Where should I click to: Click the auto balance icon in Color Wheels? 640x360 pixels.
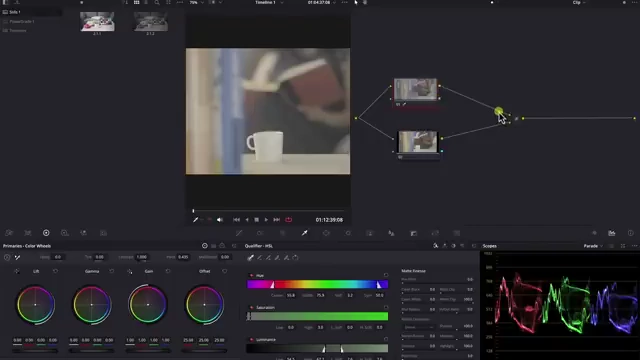pyautogui.click(x=7, y=257)
